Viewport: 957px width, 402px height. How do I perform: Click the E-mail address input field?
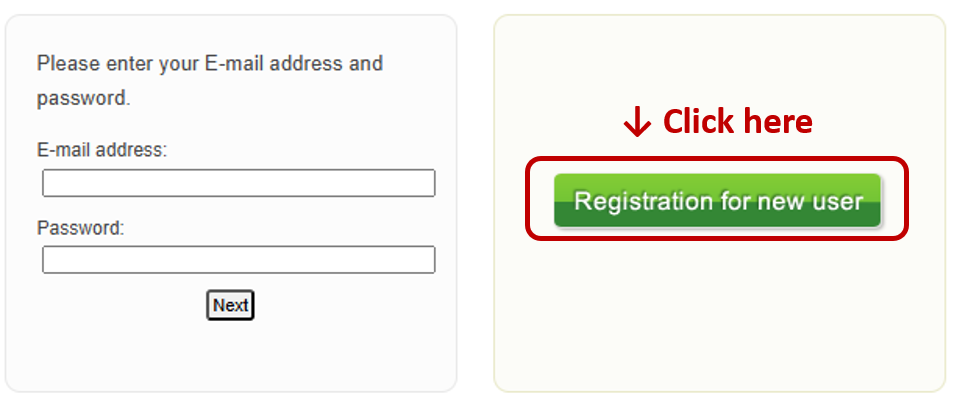[238, 183]
